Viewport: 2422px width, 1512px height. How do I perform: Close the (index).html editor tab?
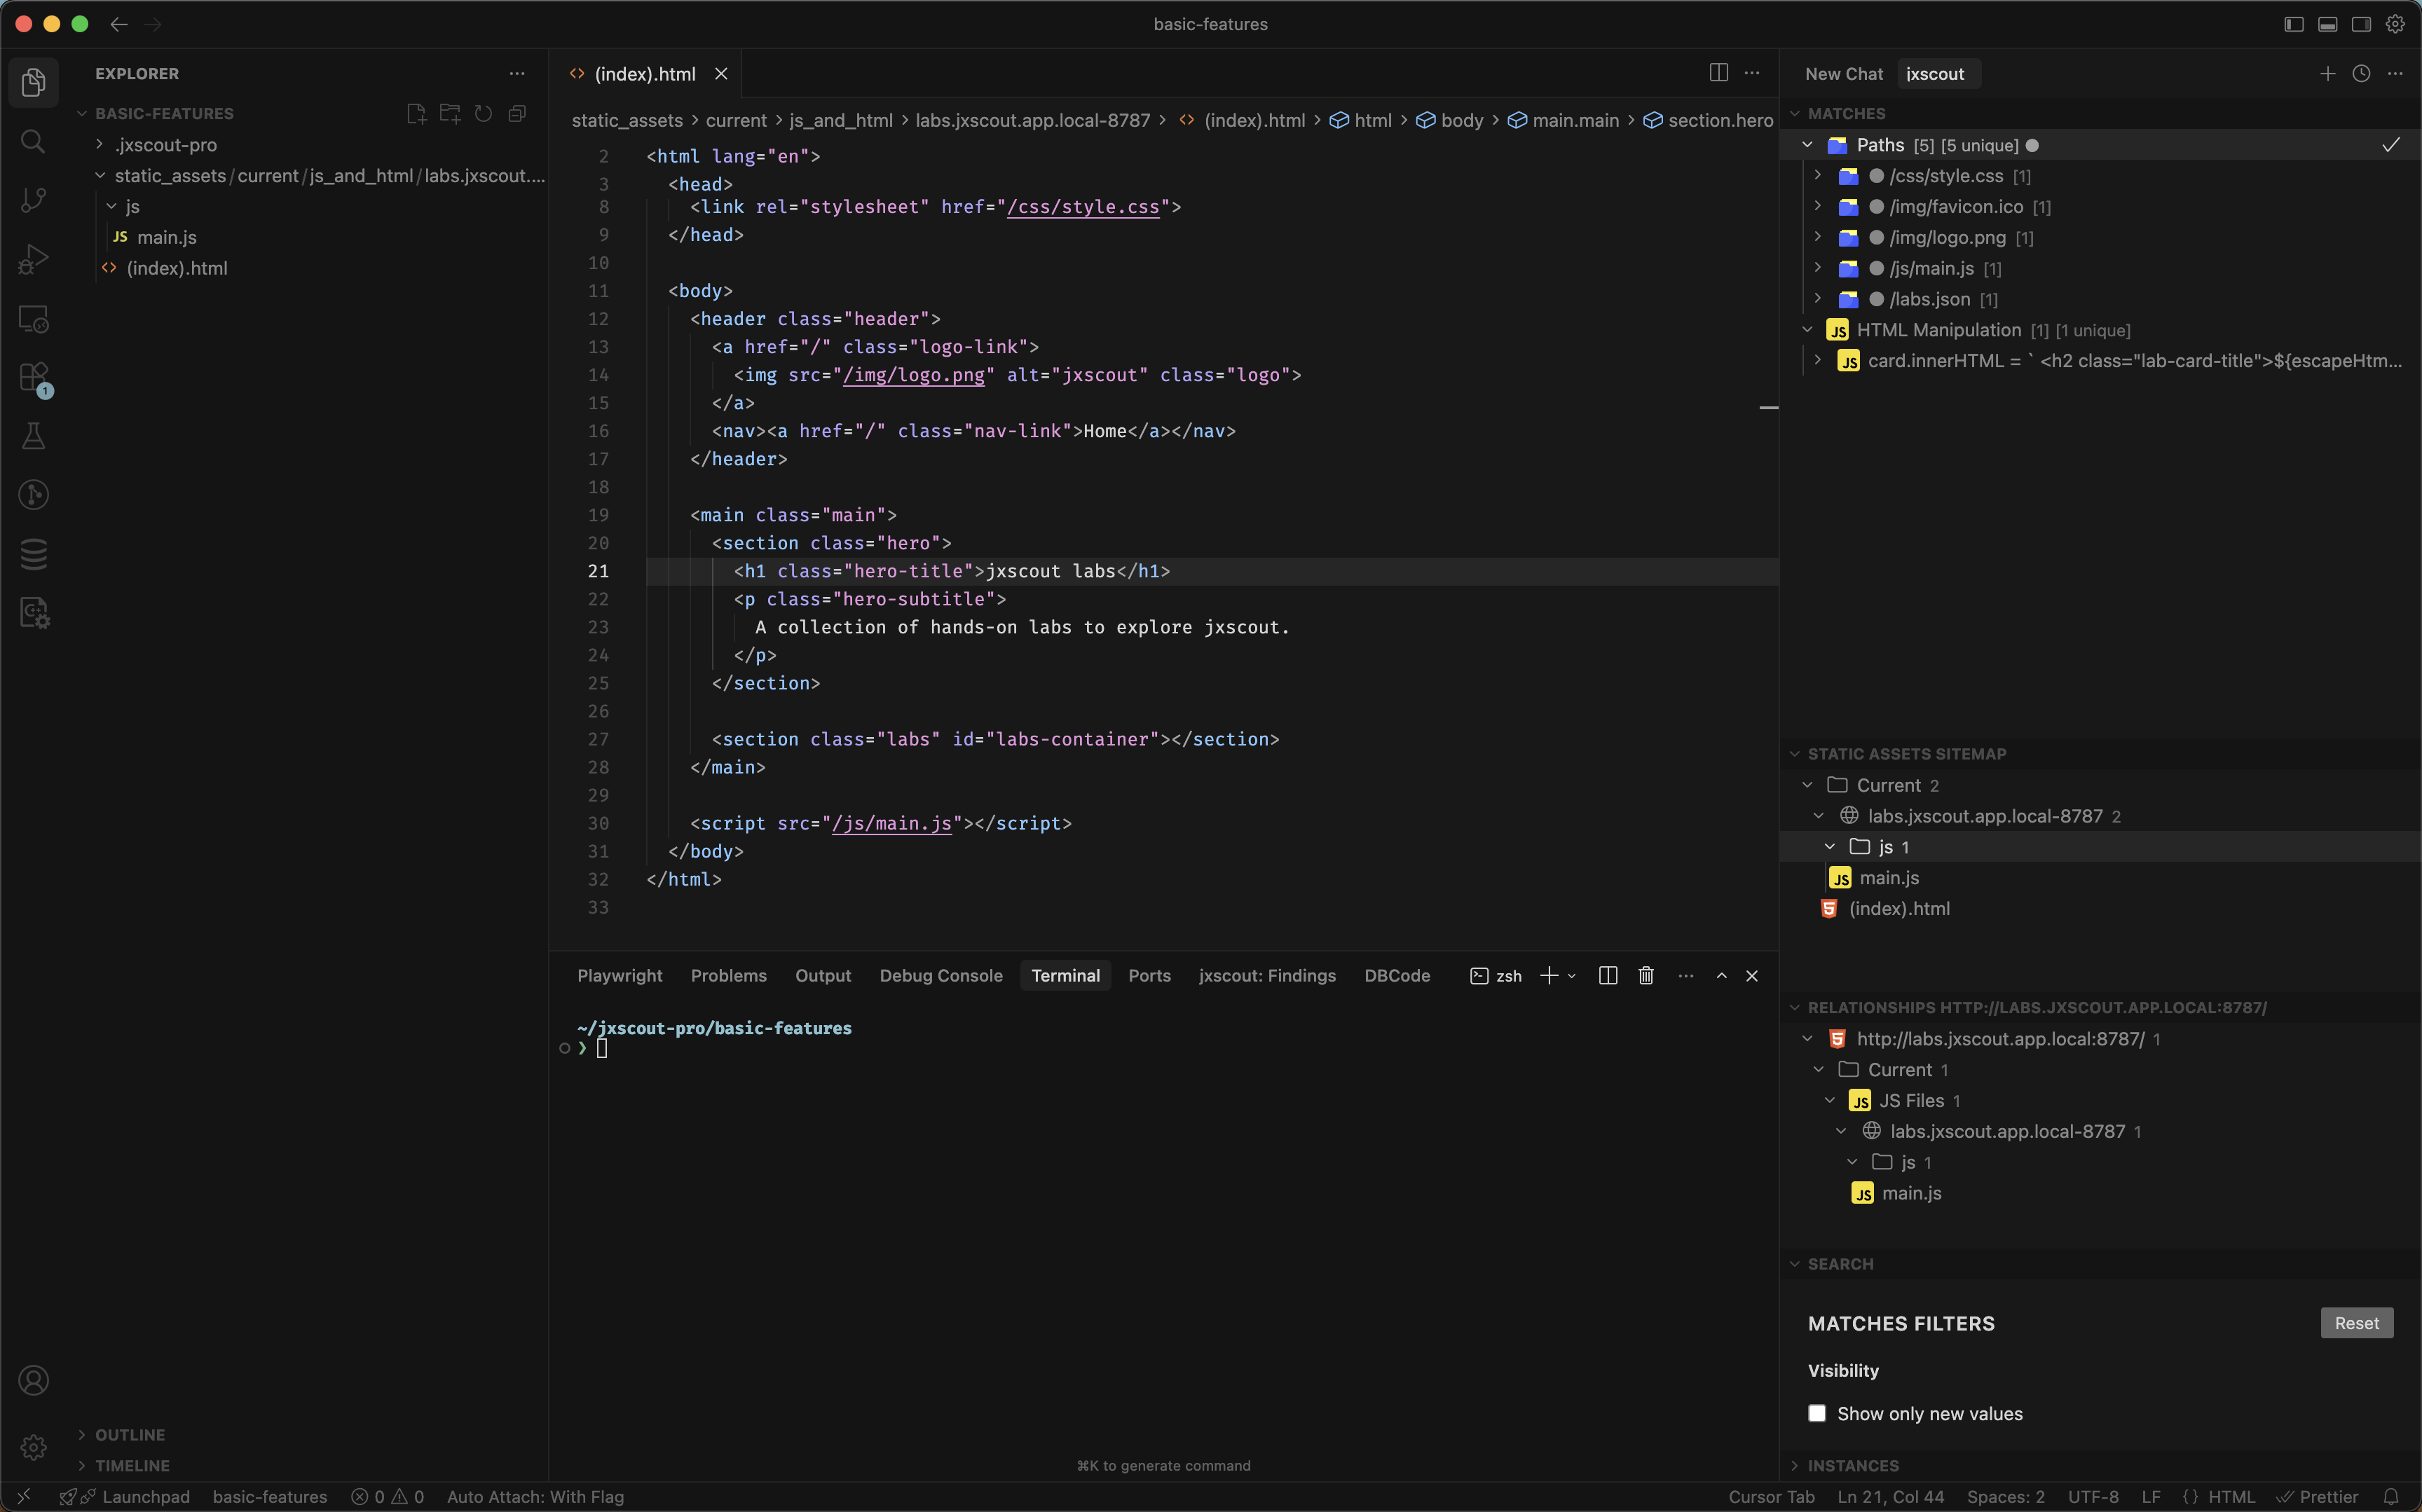[721, 74]
